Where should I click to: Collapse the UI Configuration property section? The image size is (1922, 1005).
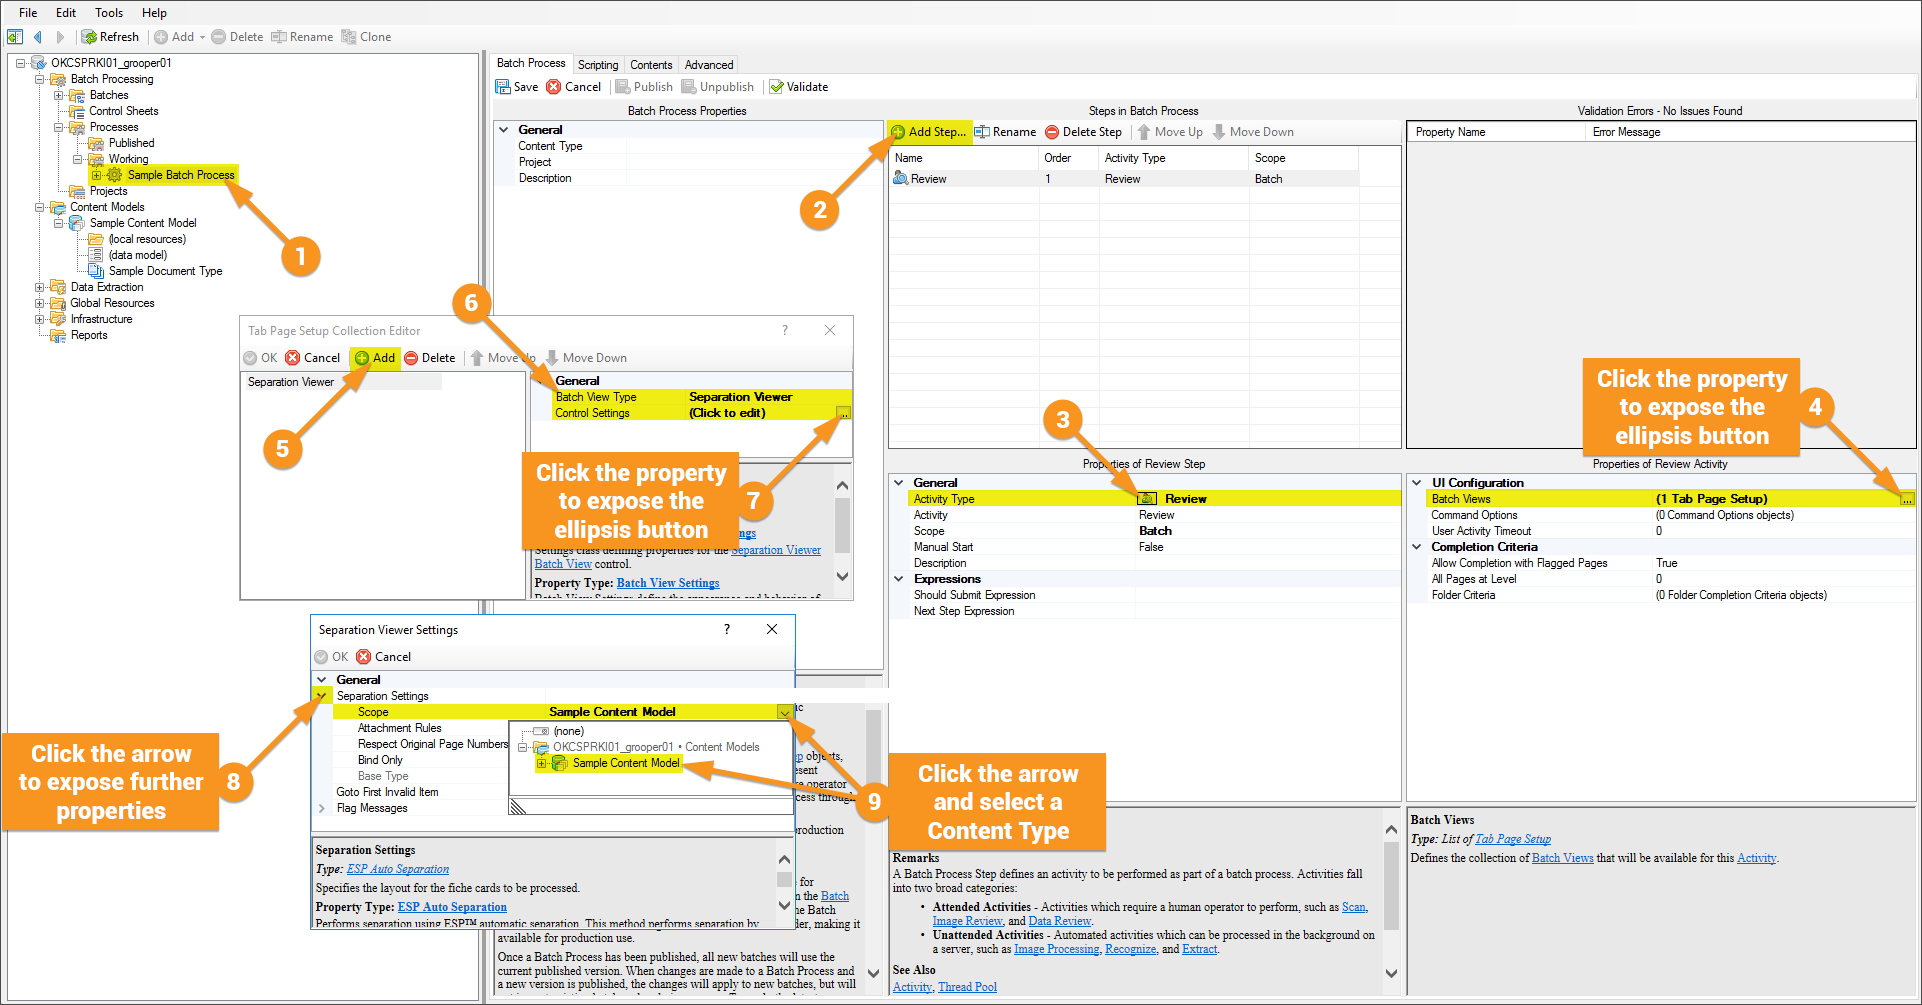1416,483
